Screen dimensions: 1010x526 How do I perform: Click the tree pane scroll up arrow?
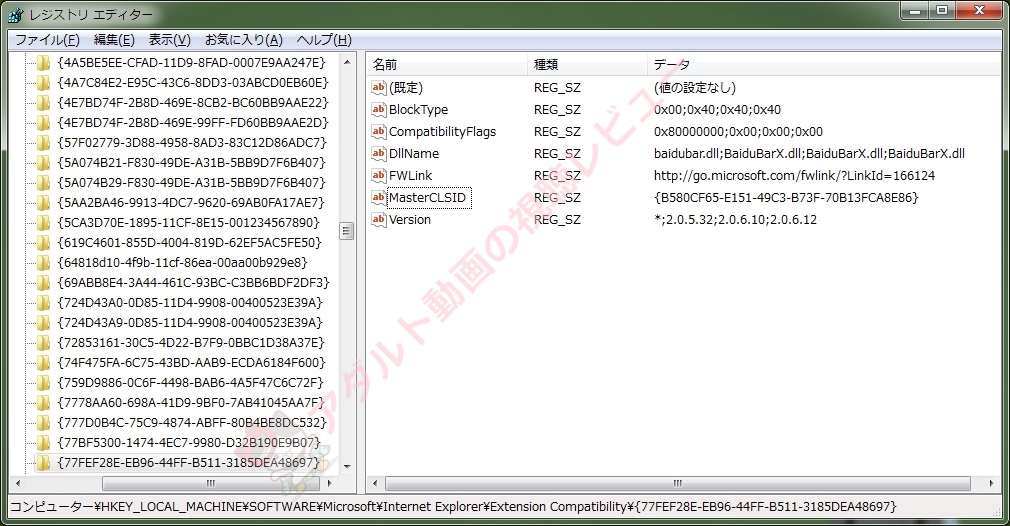coord(347,62)
